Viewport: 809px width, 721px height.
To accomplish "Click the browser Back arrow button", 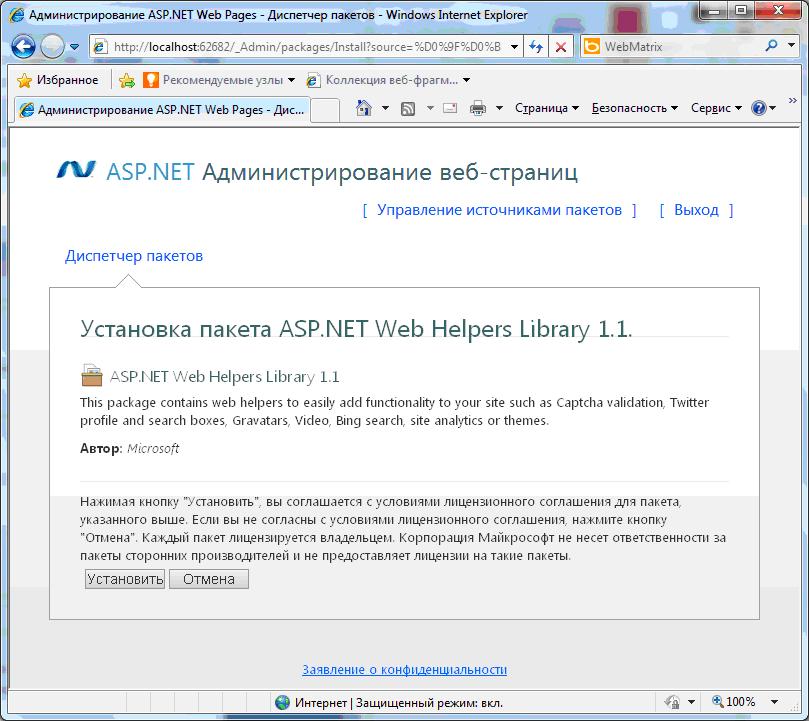I will coord(24,46).
